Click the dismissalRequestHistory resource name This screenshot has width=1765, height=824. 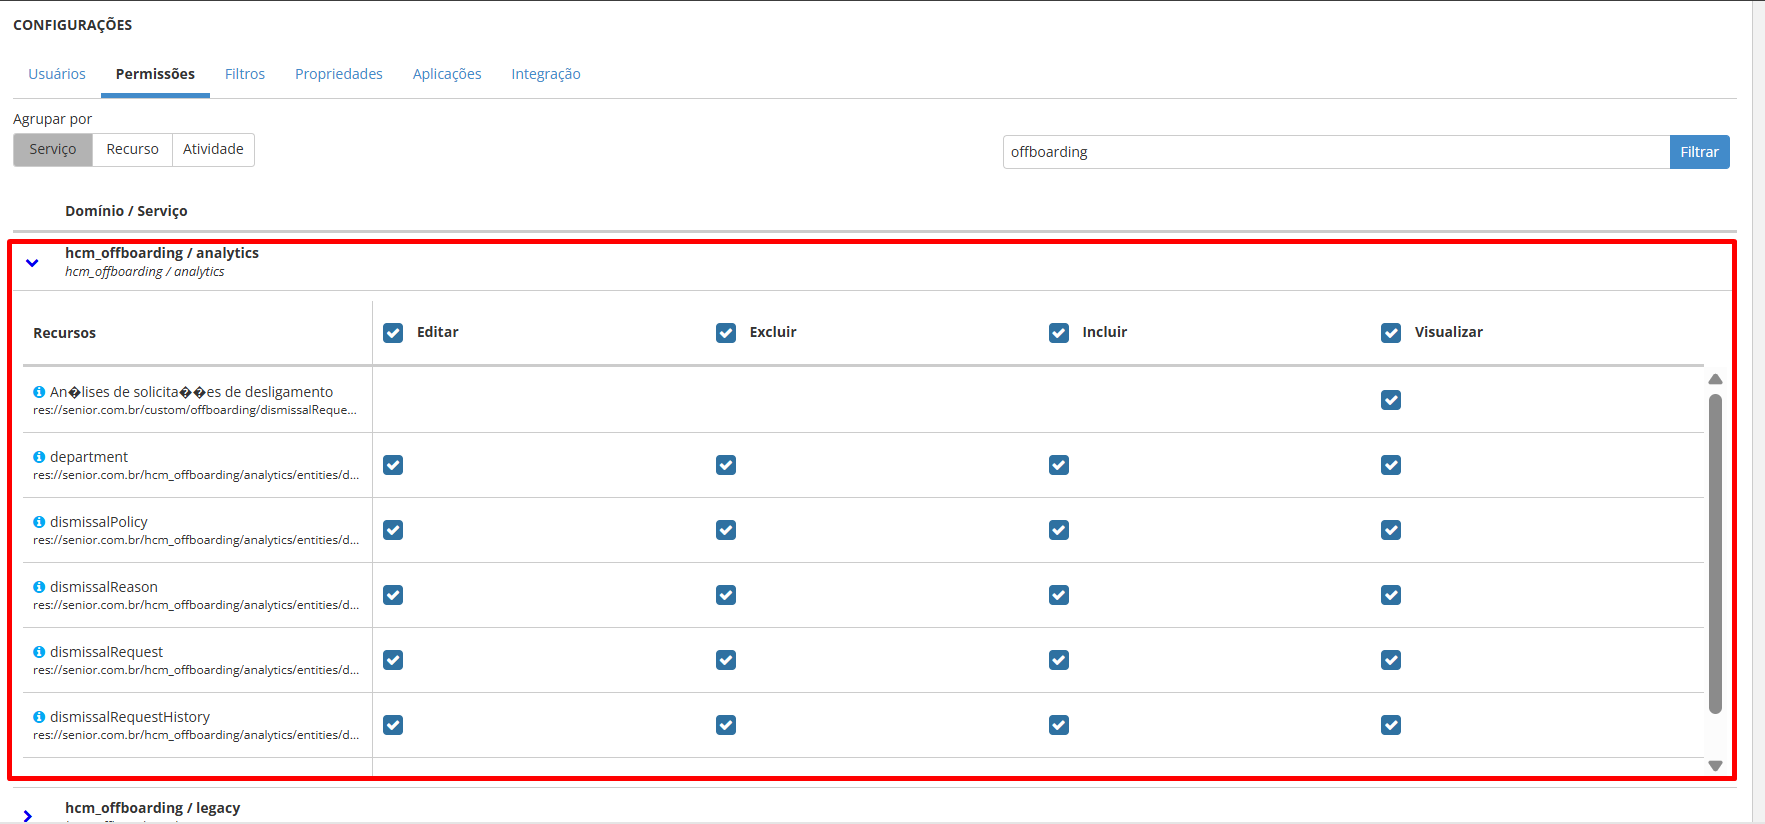coord(130,717)
